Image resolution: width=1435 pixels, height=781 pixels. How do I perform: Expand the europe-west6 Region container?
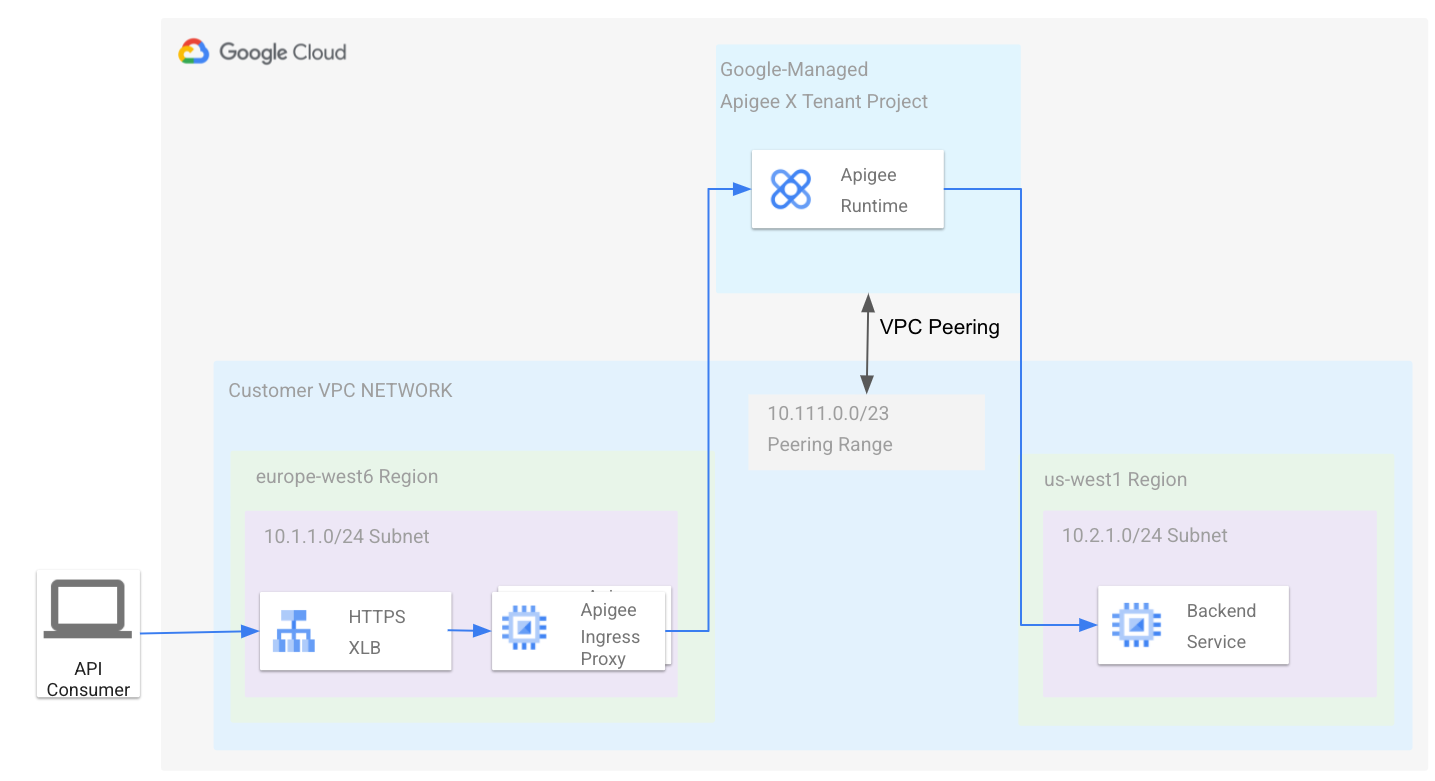345,477
